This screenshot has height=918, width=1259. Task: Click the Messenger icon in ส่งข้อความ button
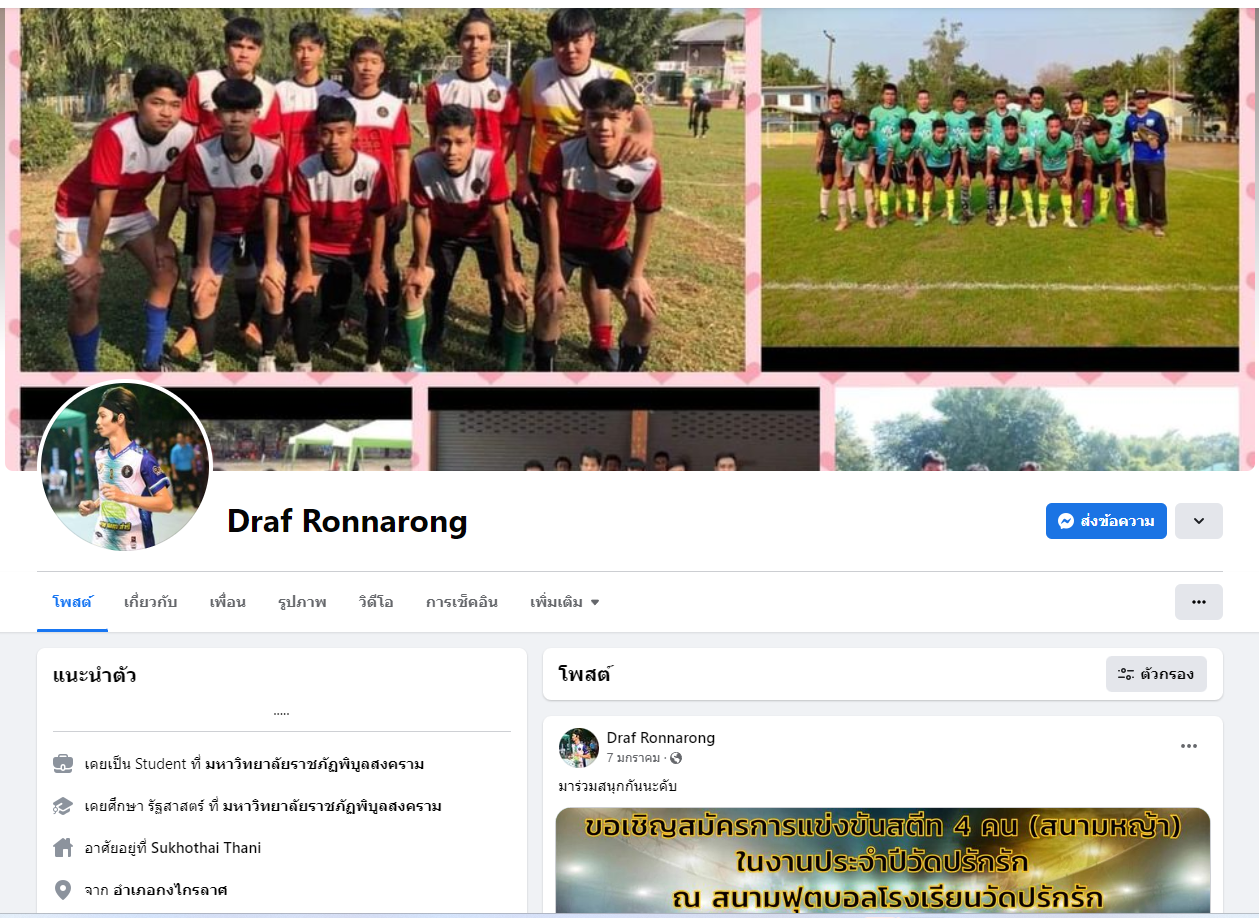pos(1066,521)
